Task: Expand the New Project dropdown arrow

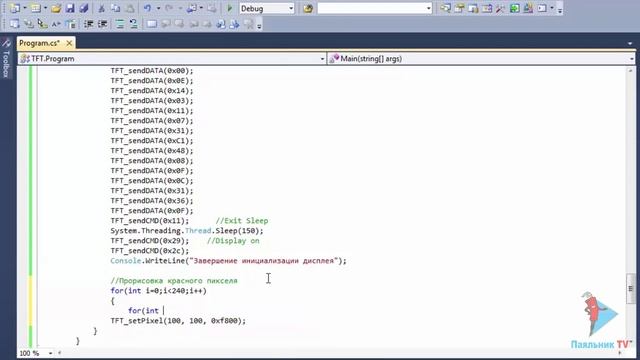Action: coord(25,8)
